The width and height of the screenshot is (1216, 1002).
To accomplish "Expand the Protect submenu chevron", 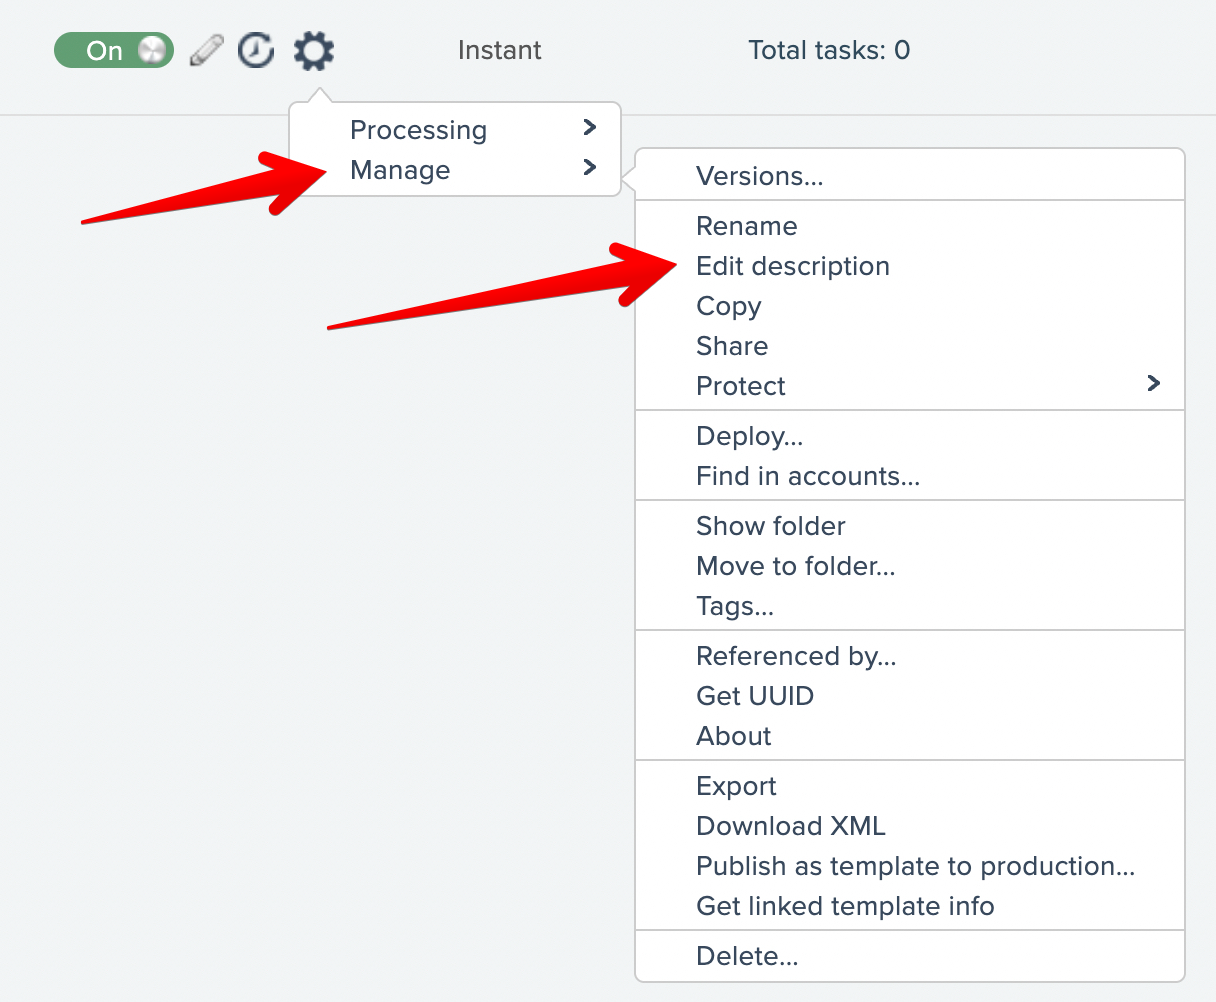I will 1153,384.
